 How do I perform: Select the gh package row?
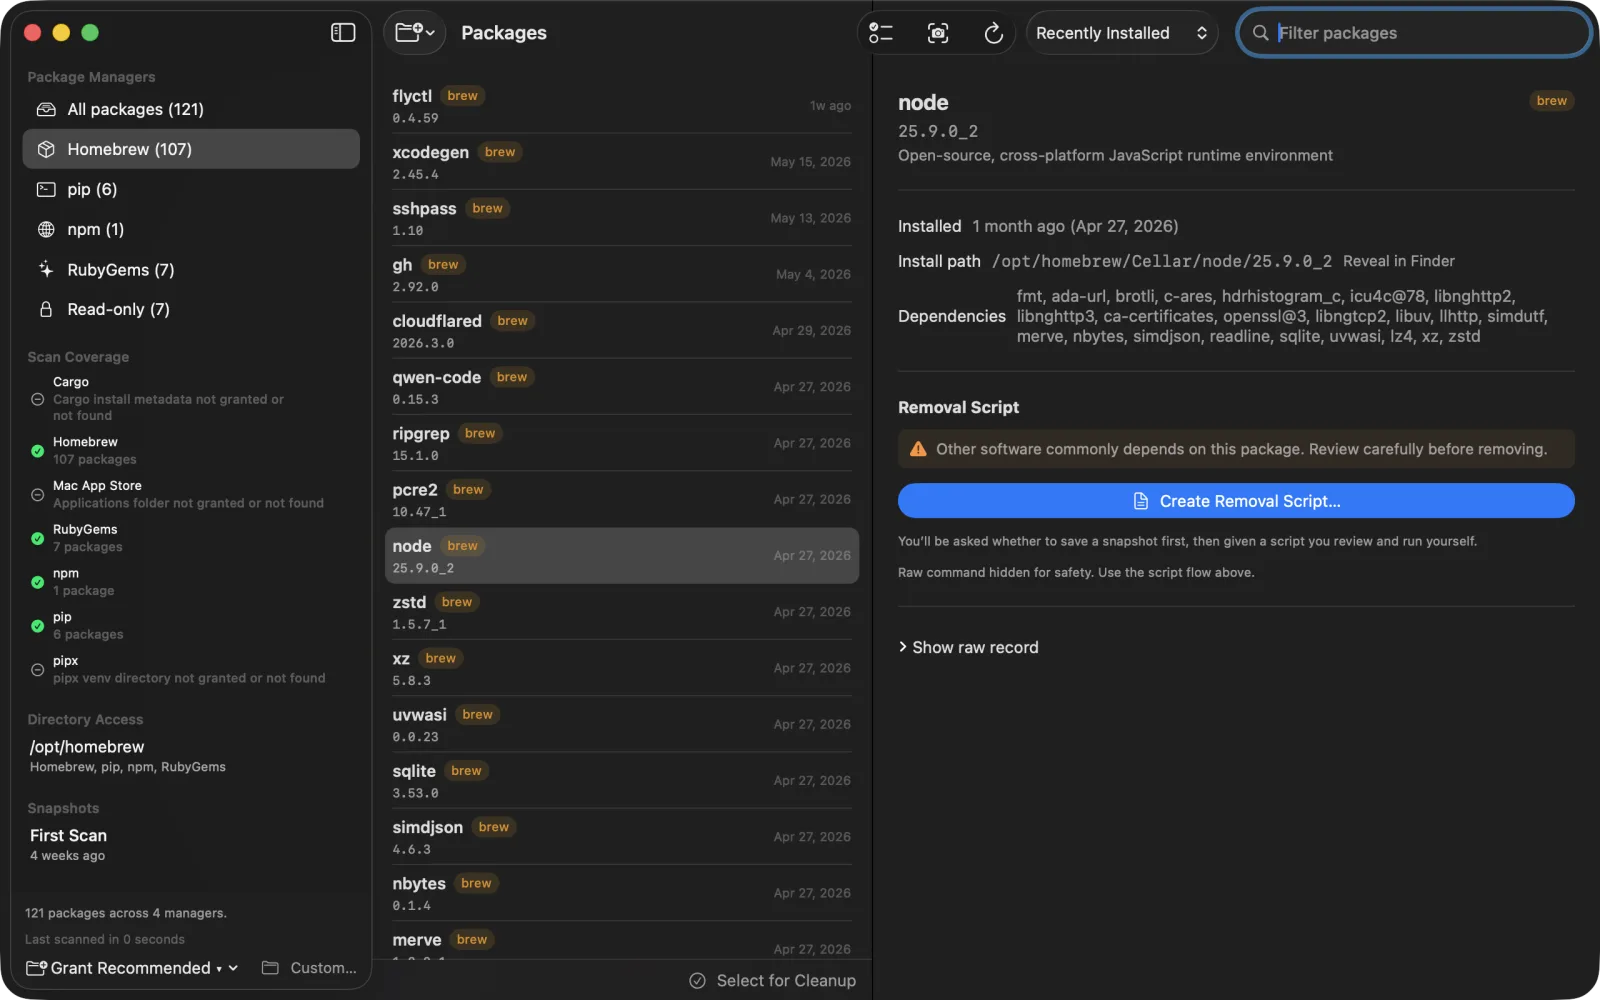(622, 274)
